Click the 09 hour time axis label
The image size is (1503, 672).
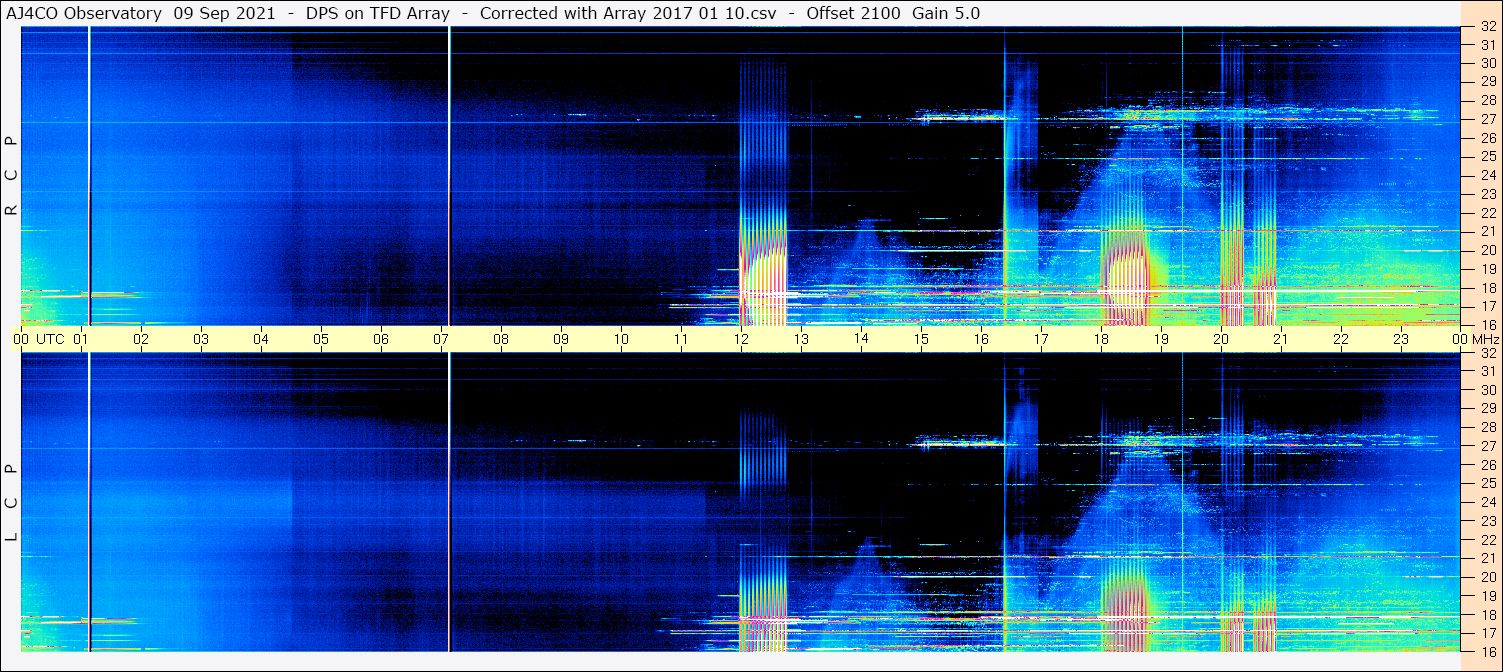pyautogui.click(x=561, y=339)
